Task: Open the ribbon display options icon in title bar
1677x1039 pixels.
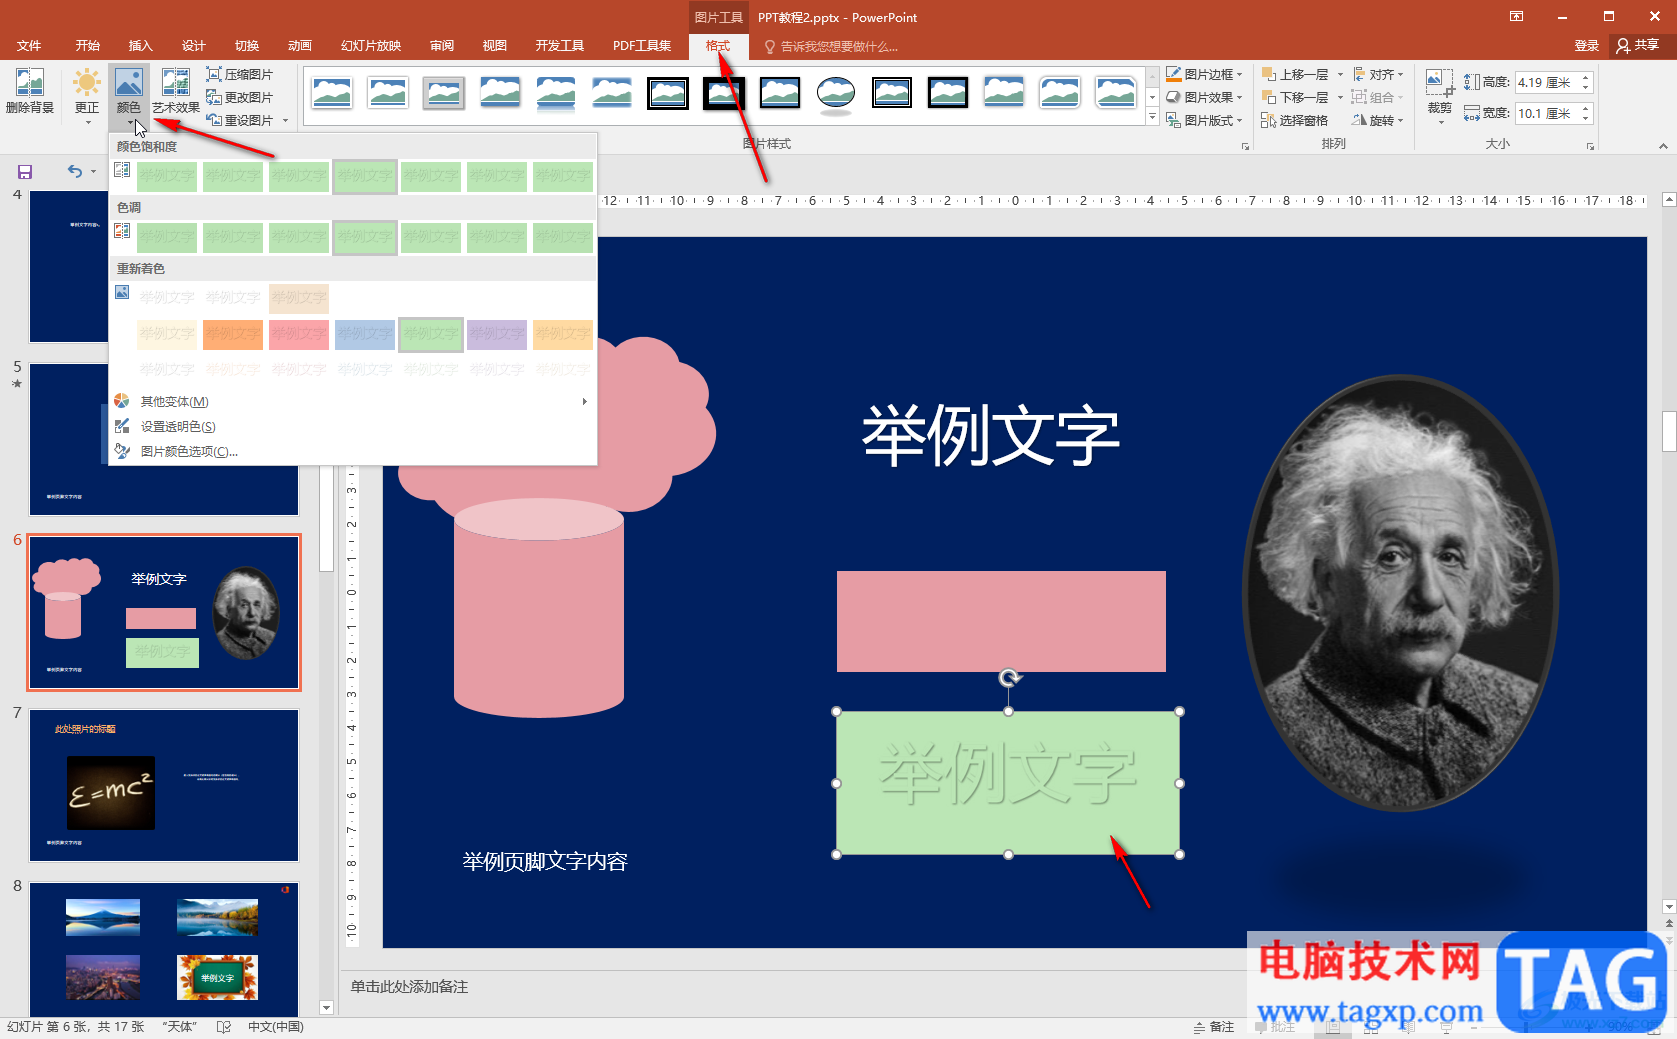Action: (x=1517, y=16)
